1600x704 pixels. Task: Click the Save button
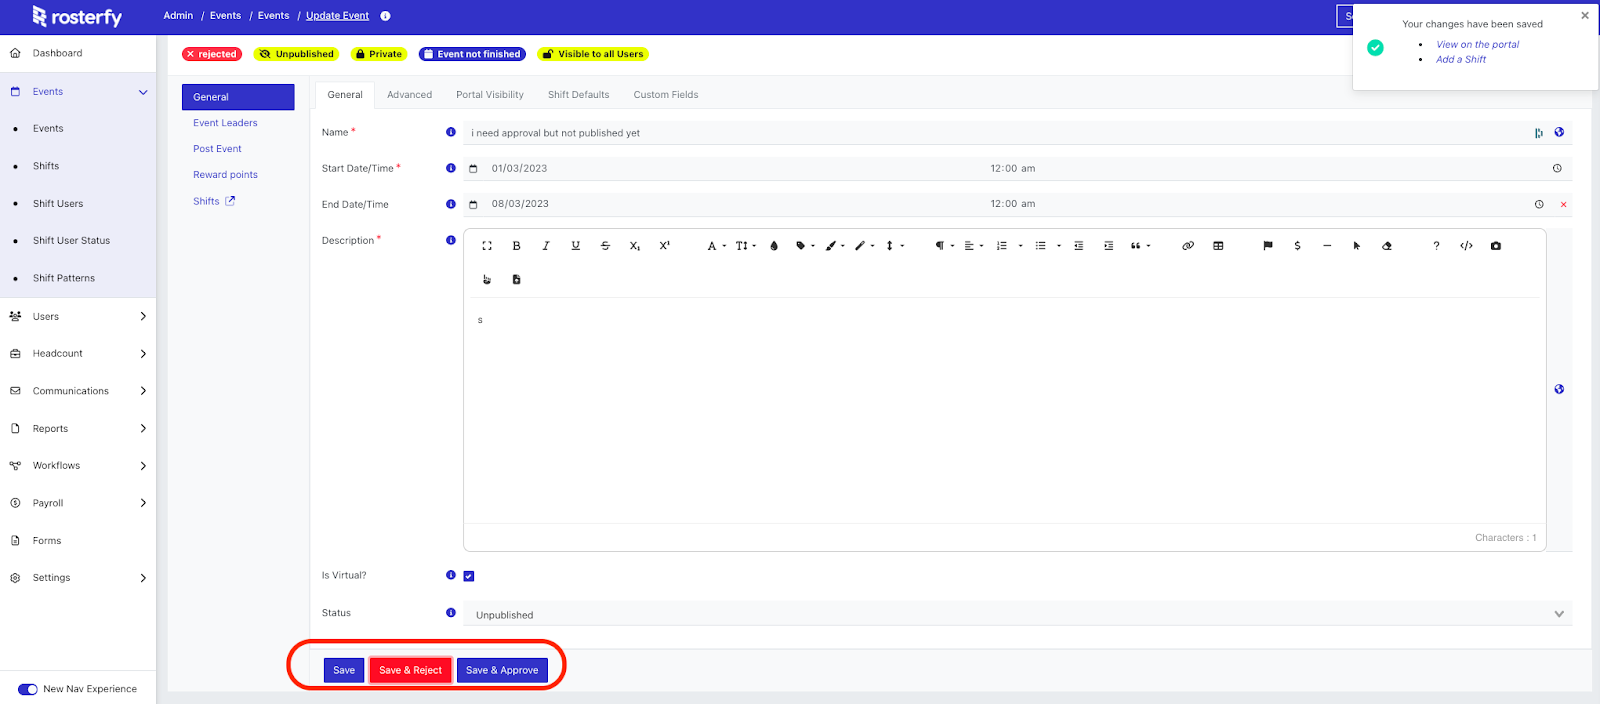(344, 670)
